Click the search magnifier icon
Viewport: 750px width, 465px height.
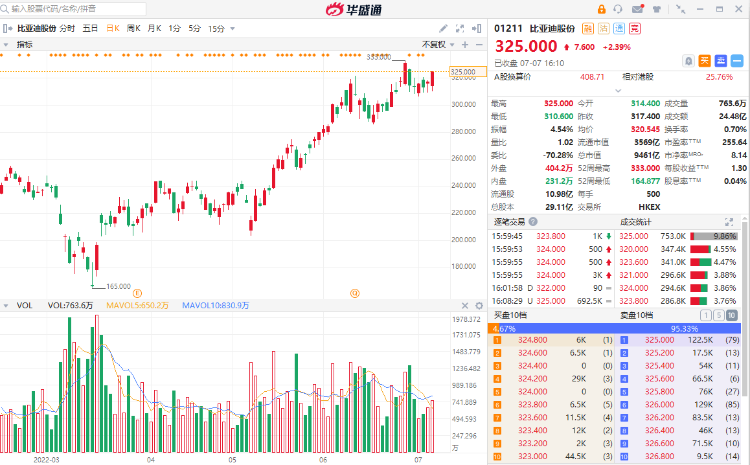[x=5, y=9]
